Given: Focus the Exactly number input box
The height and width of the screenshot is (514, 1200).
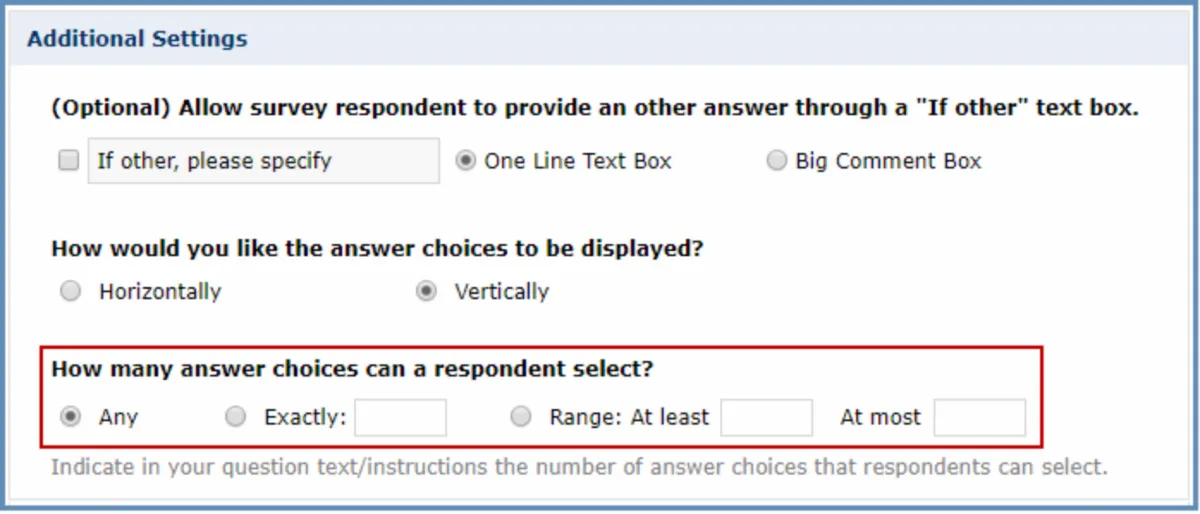Looking at the screenshot, I should click(x=400, y=418).
